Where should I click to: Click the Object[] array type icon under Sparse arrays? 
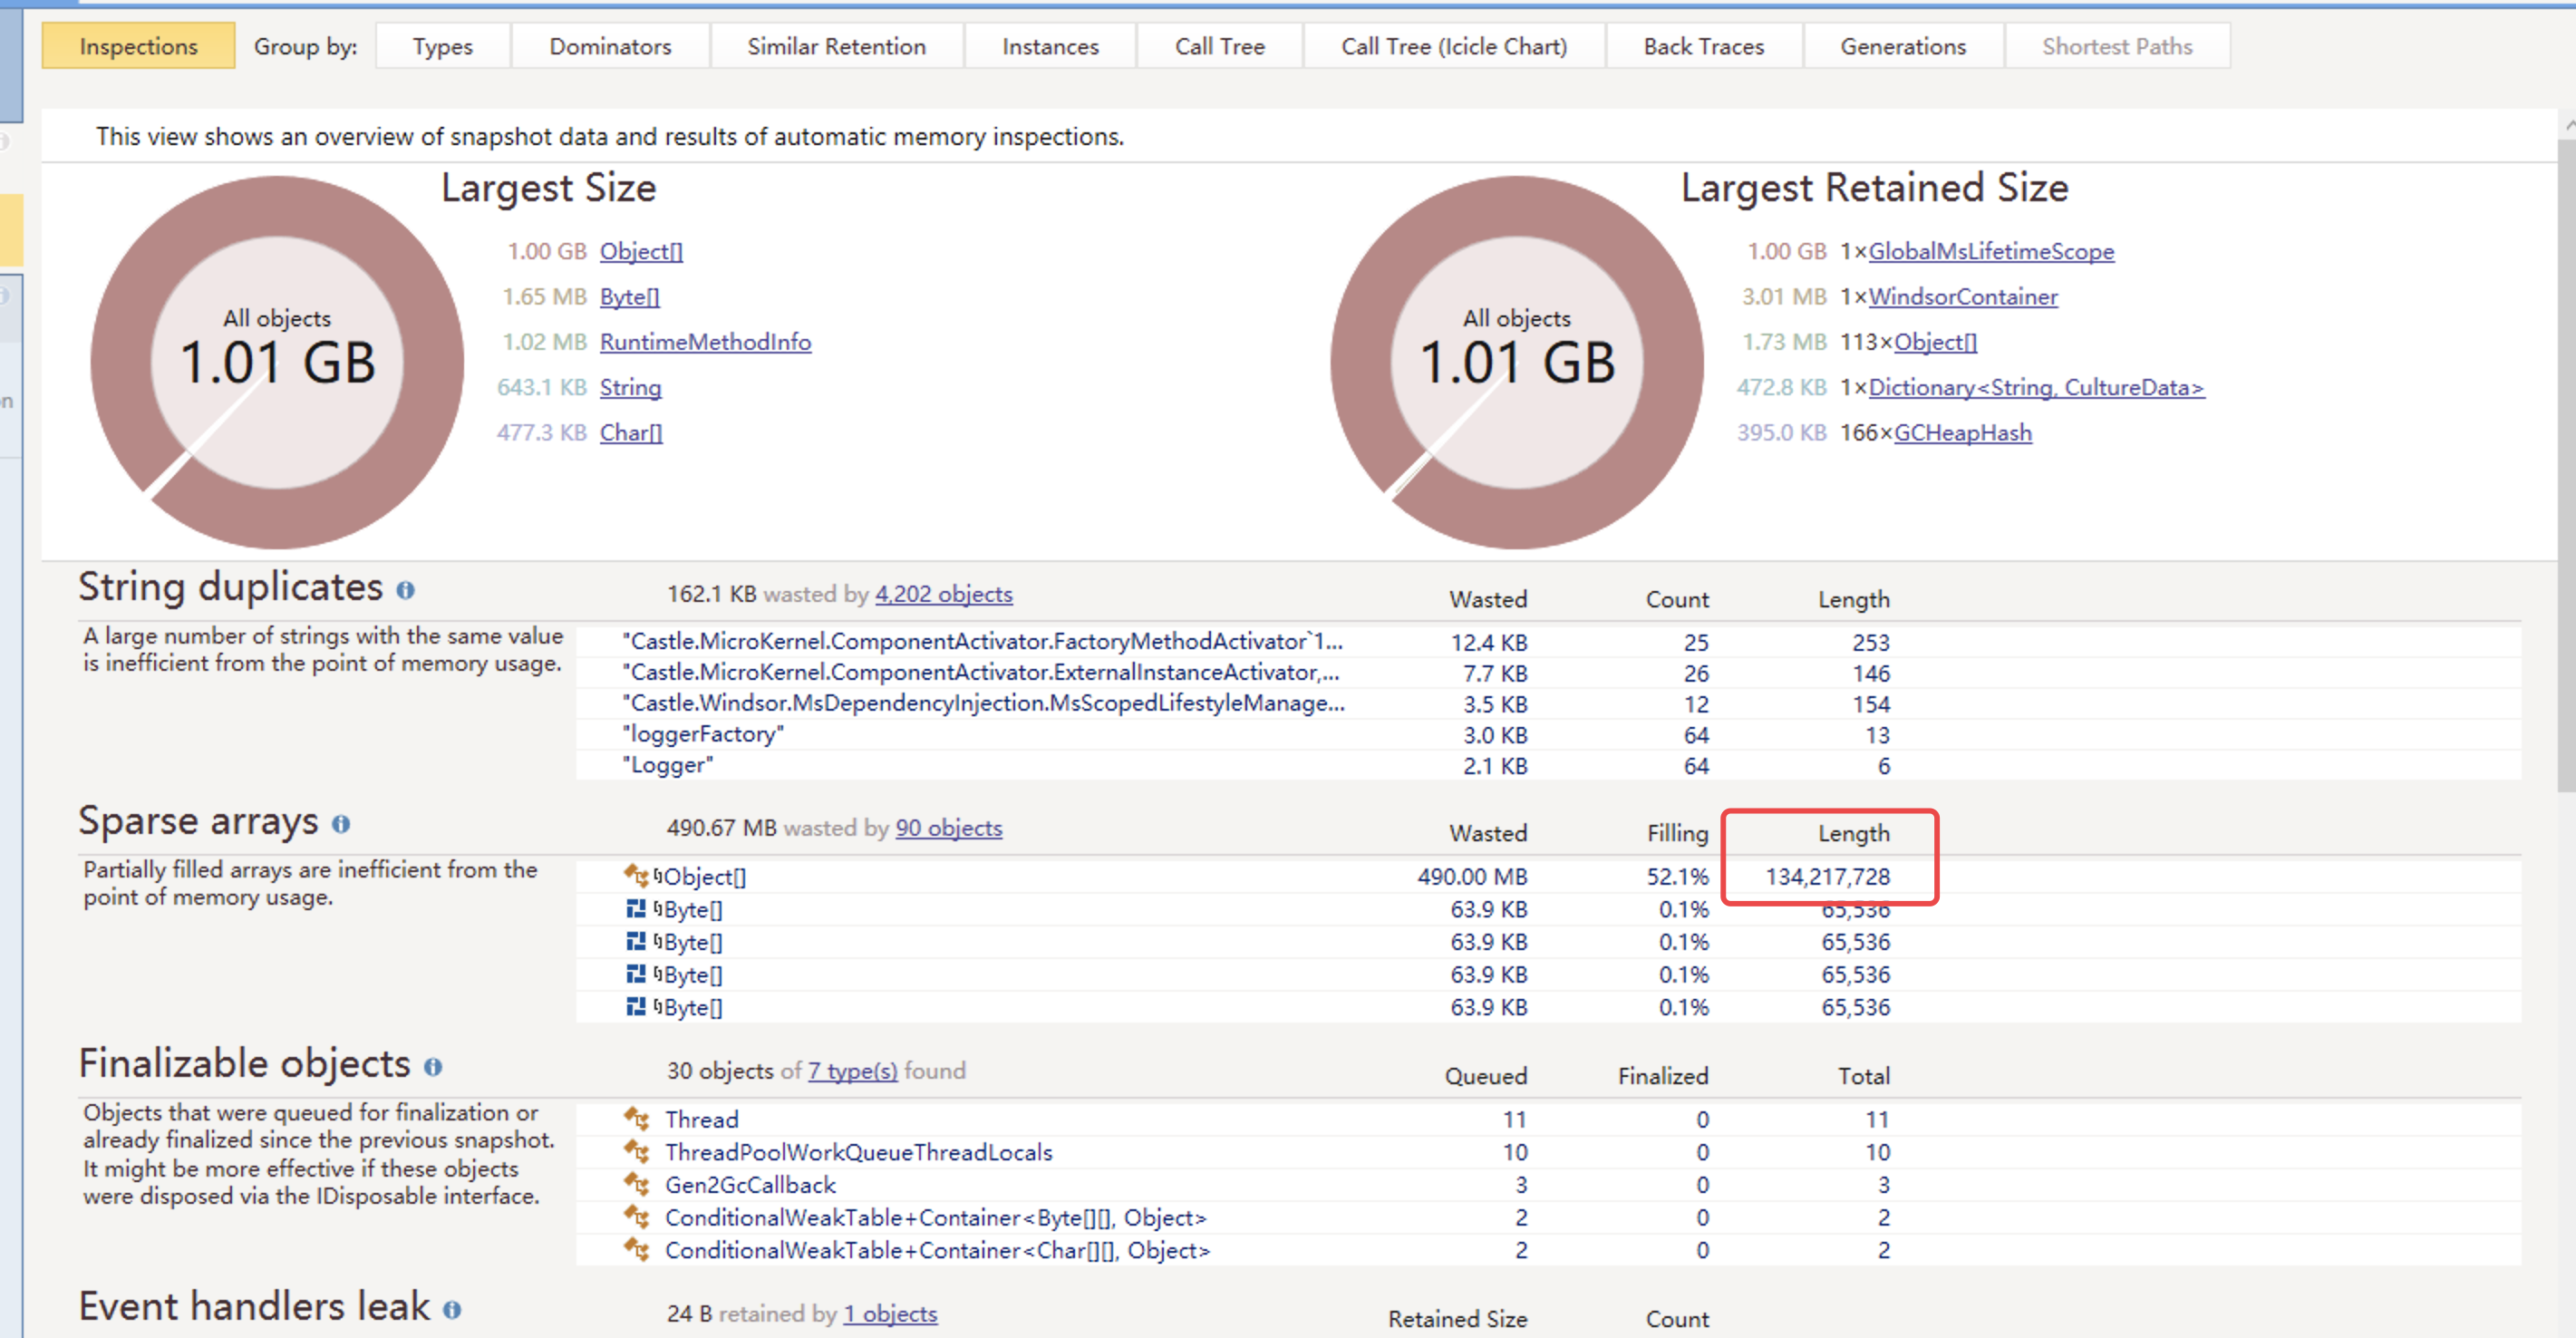(636, 877)
